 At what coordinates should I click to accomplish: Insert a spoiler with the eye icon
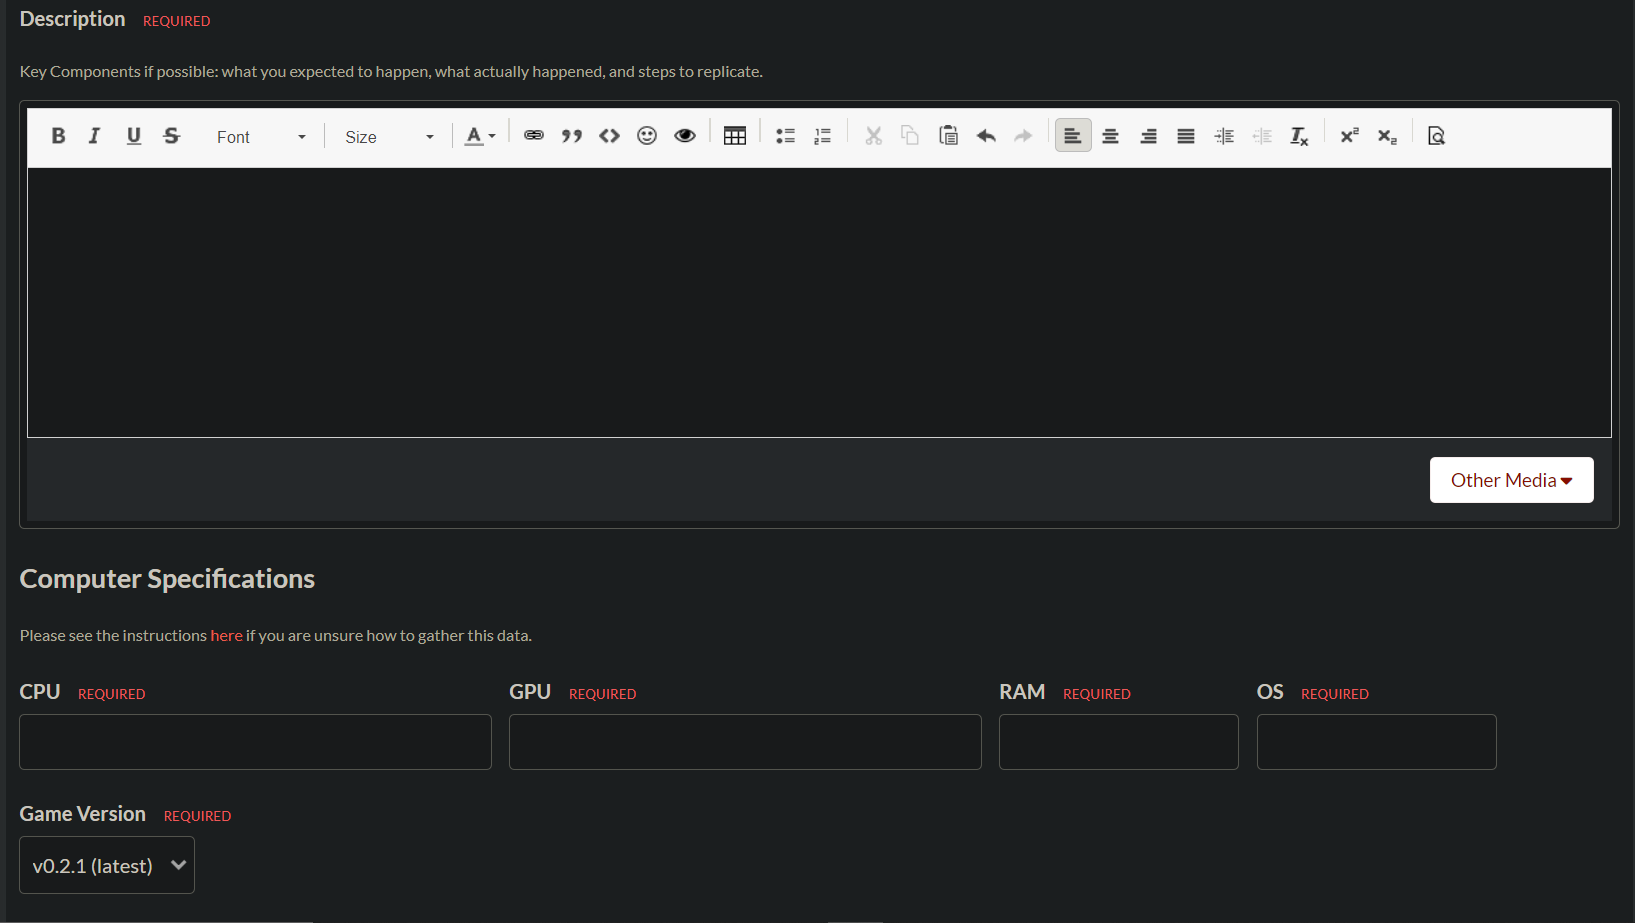pyautogui.click(x=685, y=136)
